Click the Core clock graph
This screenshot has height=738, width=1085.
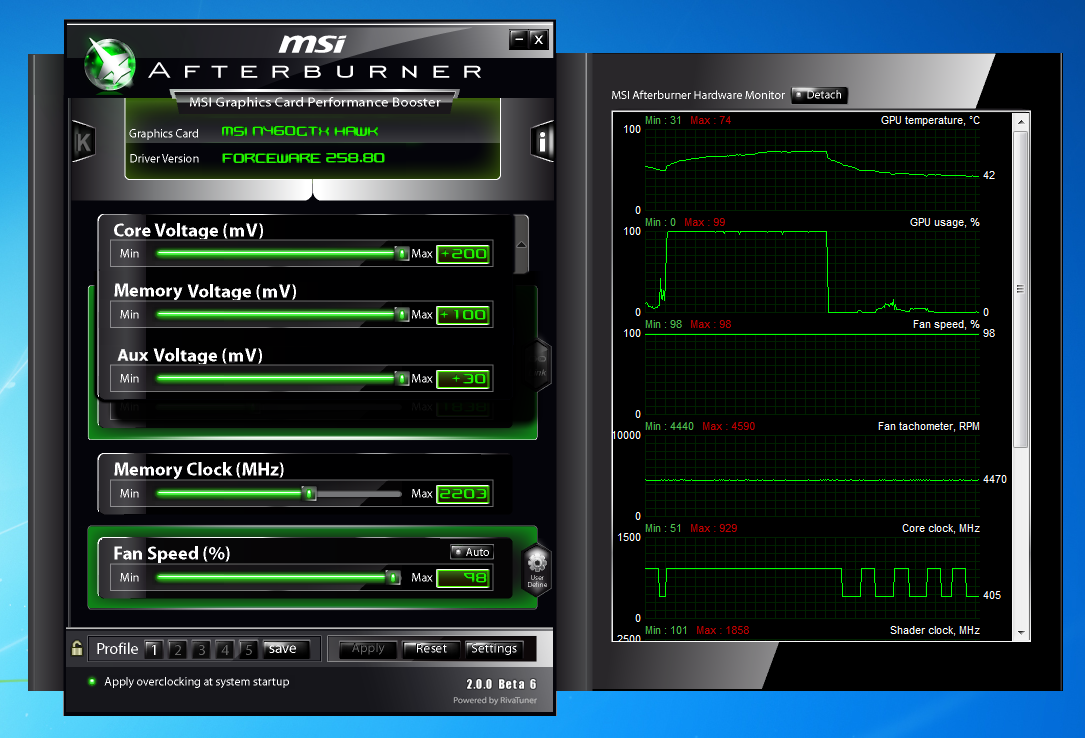(812, 578)
